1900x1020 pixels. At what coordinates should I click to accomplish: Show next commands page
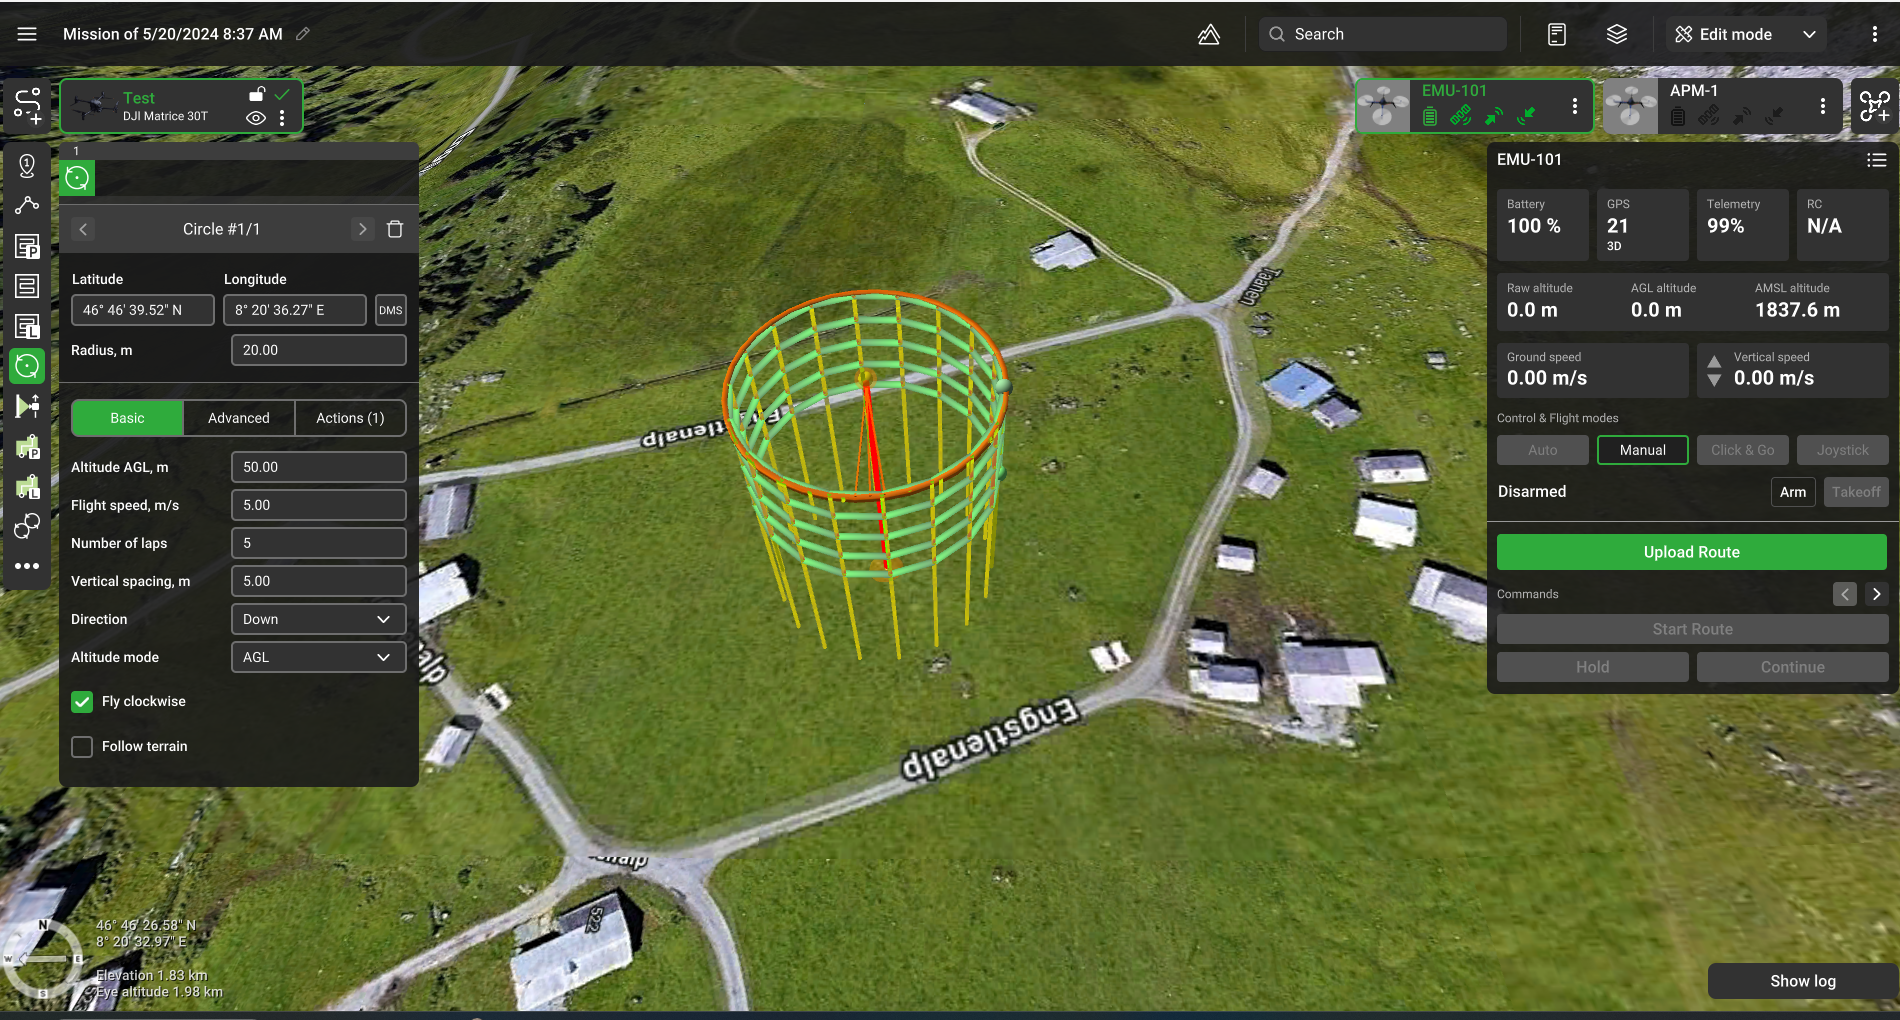pyautogui.click(x=1877, y=594)
